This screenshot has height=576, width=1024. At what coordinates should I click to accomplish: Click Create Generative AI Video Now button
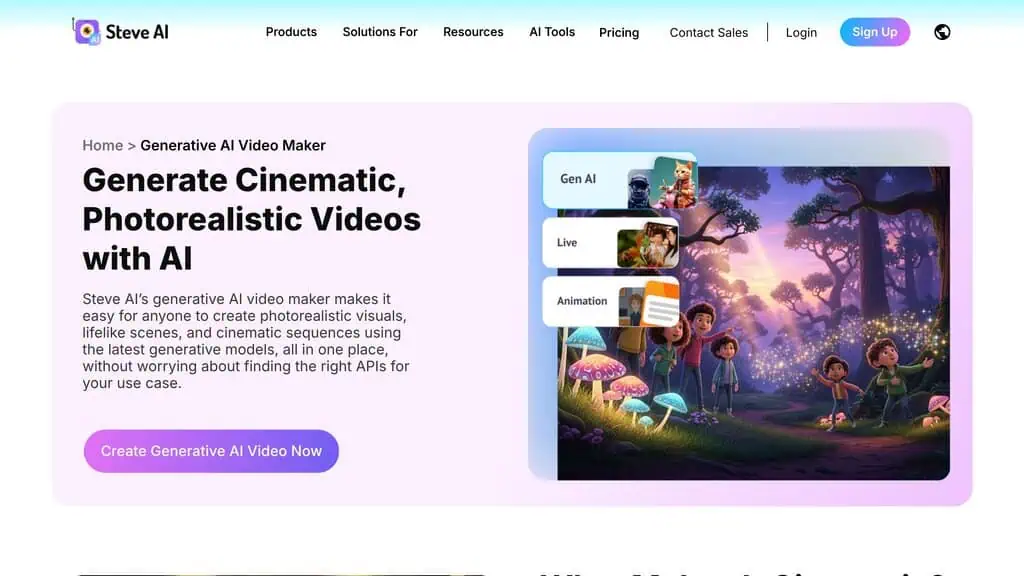(x=211, y=451)
